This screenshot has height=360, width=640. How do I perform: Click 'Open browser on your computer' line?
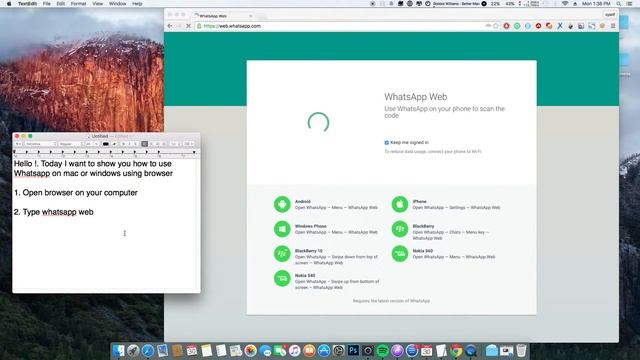coord(76,193)
